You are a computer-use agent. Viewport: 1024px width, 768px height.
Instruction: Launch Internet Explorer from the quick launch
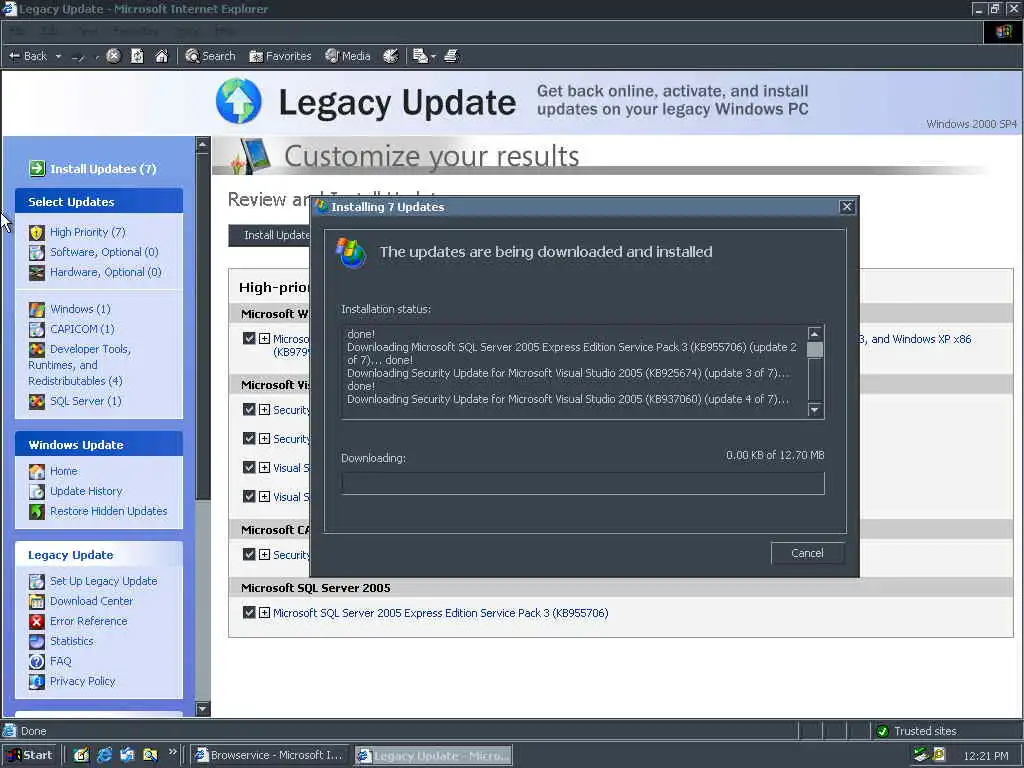pos(104,755)
